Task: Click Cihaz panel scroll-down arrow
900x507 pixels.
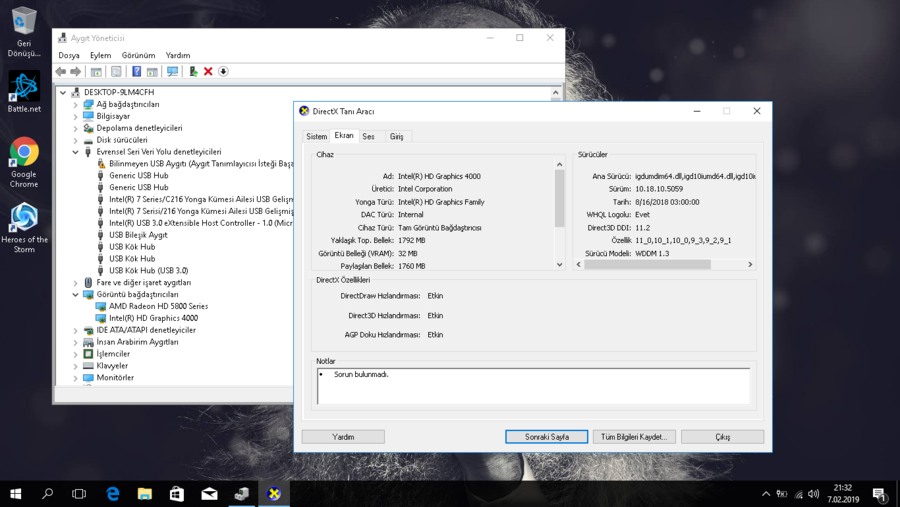Action: [560, 265]
